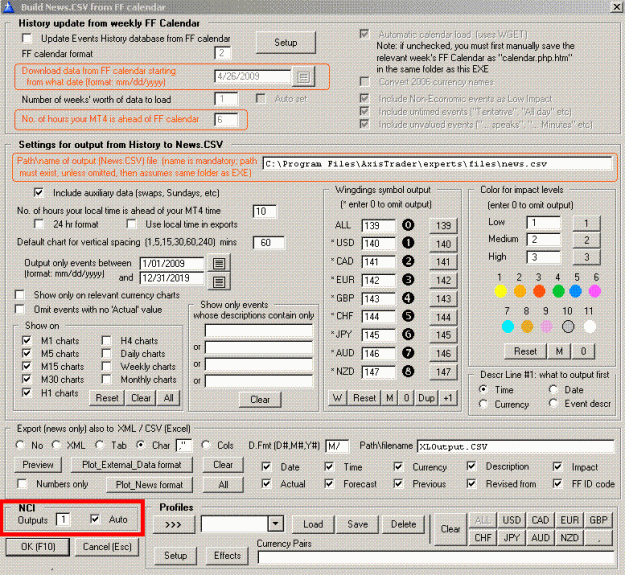625x575 pixels.
Task: Click Preview export button
Action: [x=38, y=465]
